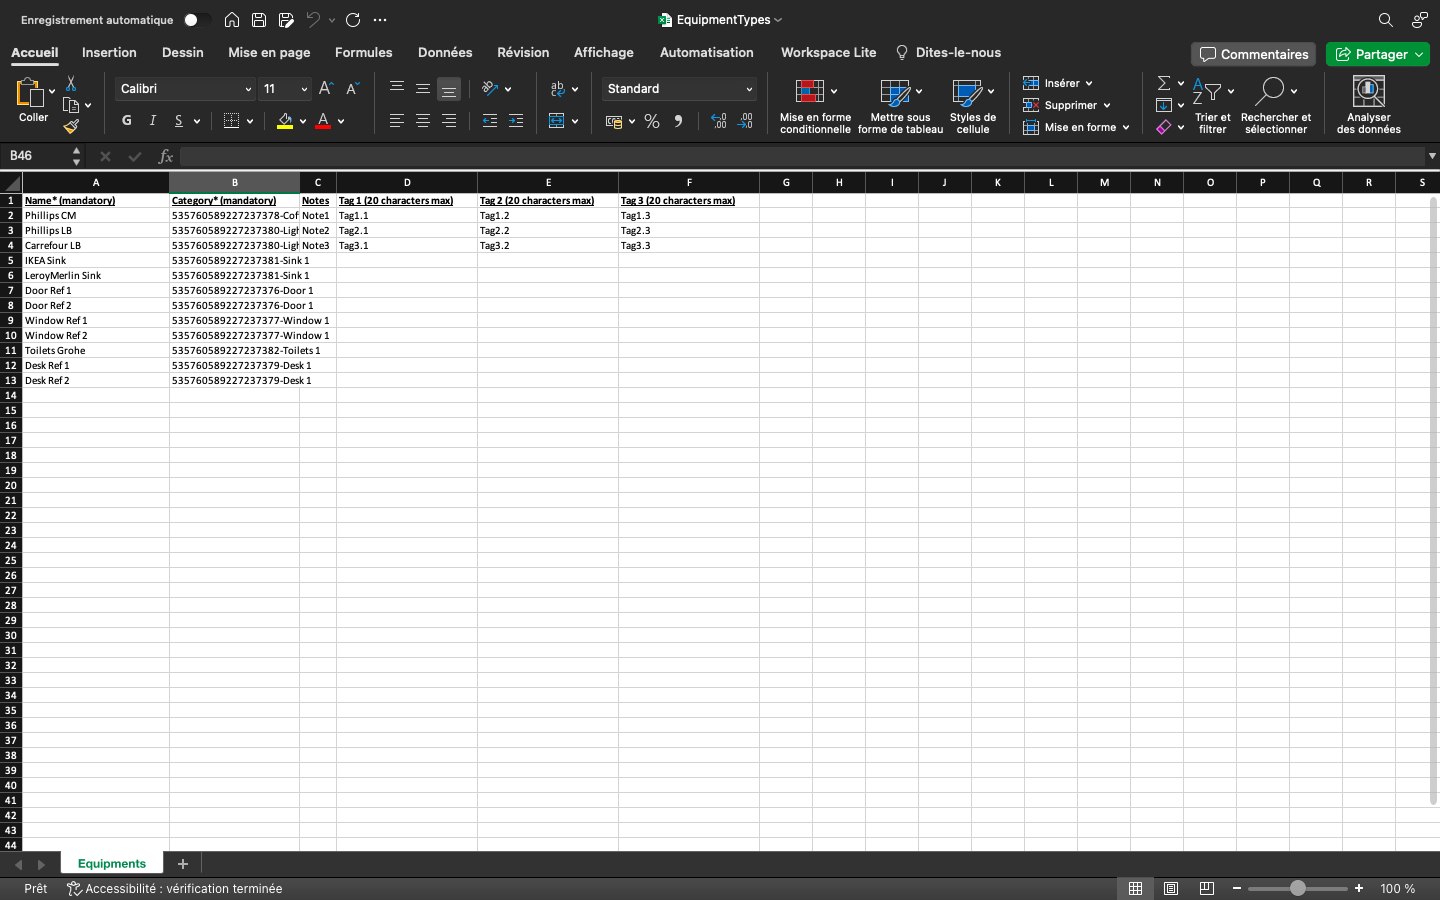This screenshot has width=1440, height=900.
Task: Click the AutoSum sigma icon
Action: click(x=1164, y=83)
